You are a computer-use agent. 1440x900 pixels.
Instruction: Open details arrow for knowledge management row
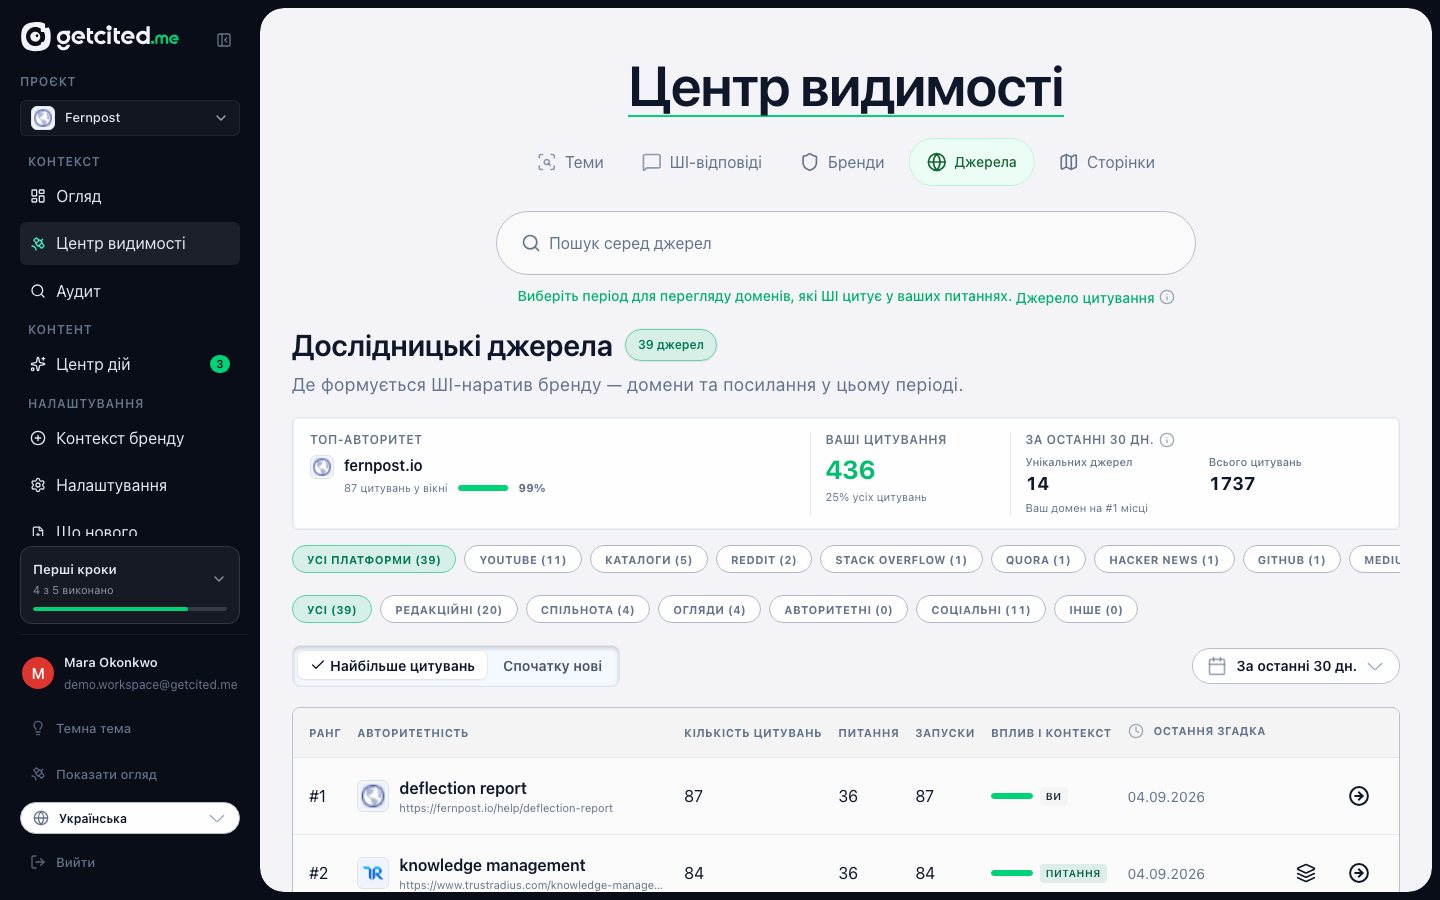coord(1359,873)
